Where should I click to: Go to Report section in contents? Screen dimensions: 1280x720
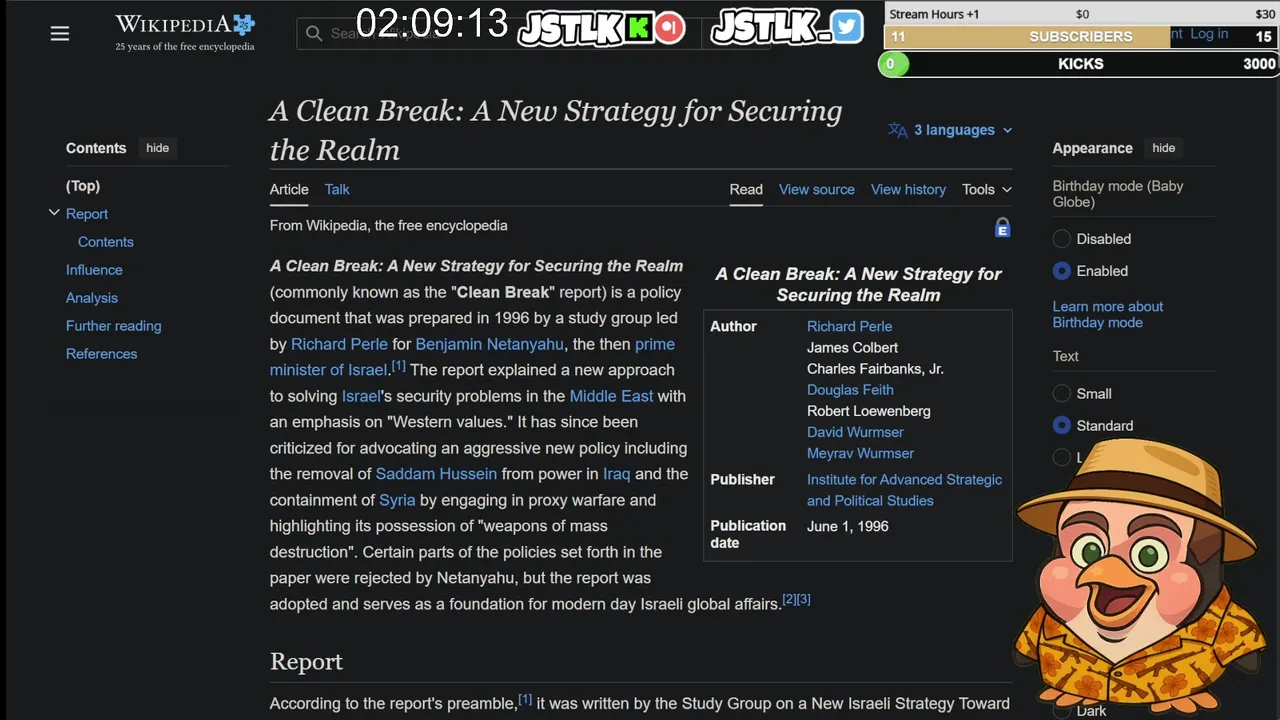(87, 214)
